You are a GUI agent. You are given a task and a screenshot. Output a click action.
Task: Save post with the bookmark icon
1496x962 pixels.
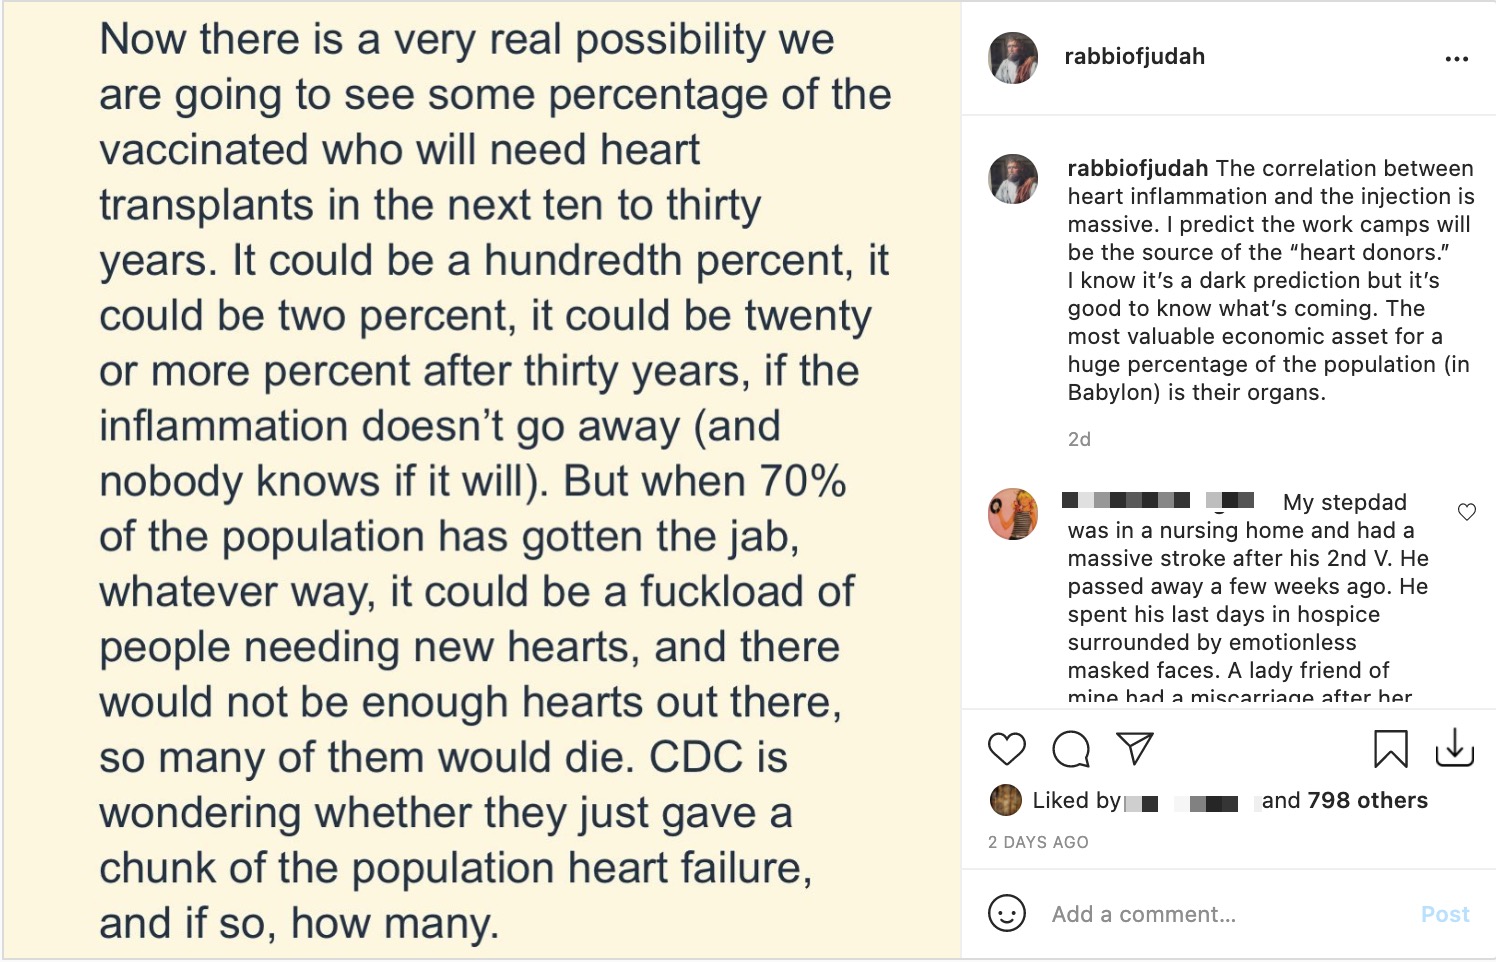[1390, 749]
